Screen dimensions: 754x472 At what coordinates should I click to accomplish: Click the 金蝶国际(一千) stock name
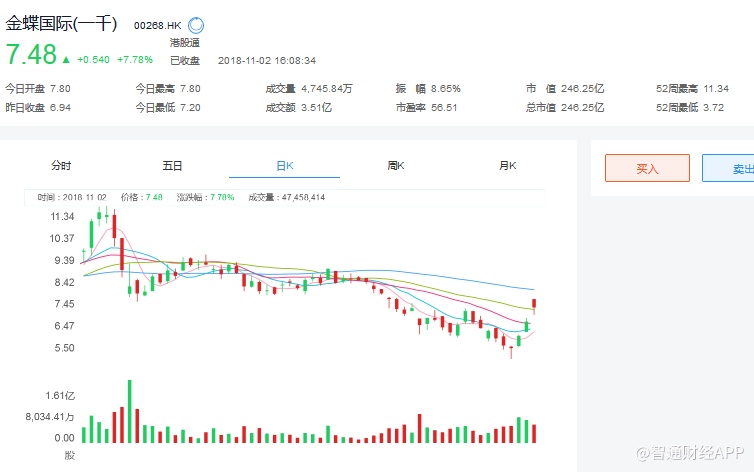point(62,24)
